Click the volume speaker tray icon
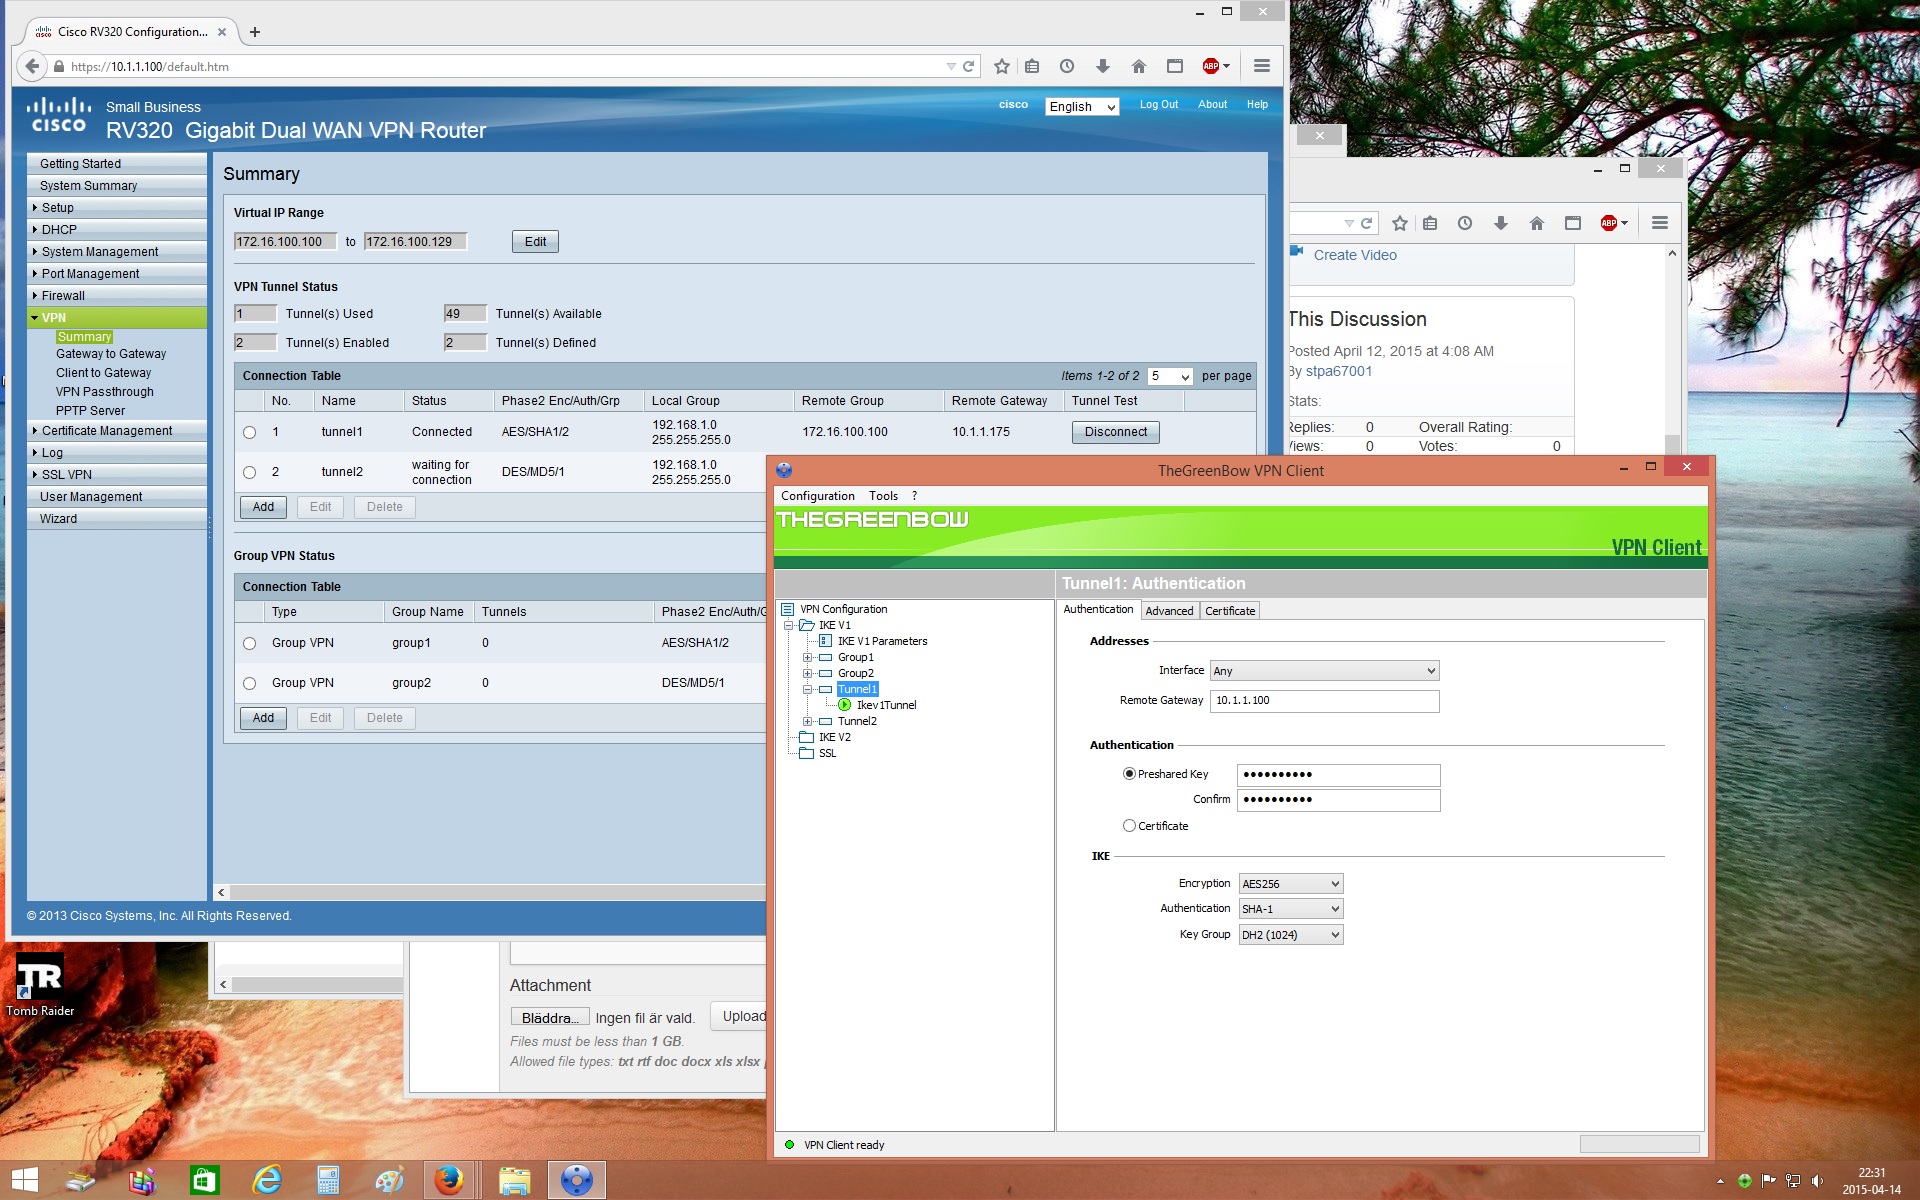The width and height of the screenshot is (1920, 1200). click(1817, 1181)
